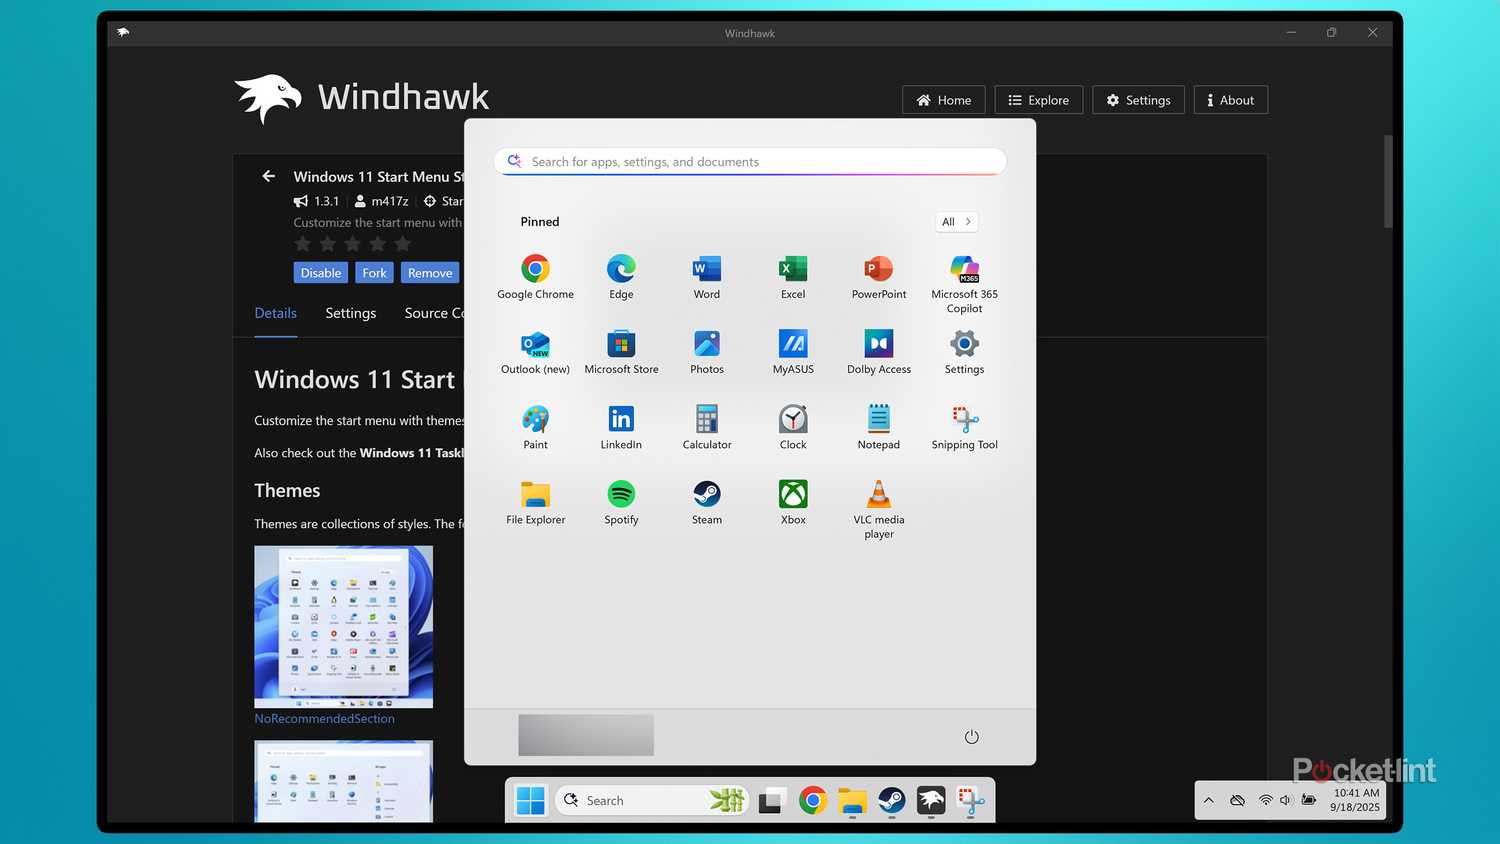Launch Photos app from Start menu

pos(707,352)
